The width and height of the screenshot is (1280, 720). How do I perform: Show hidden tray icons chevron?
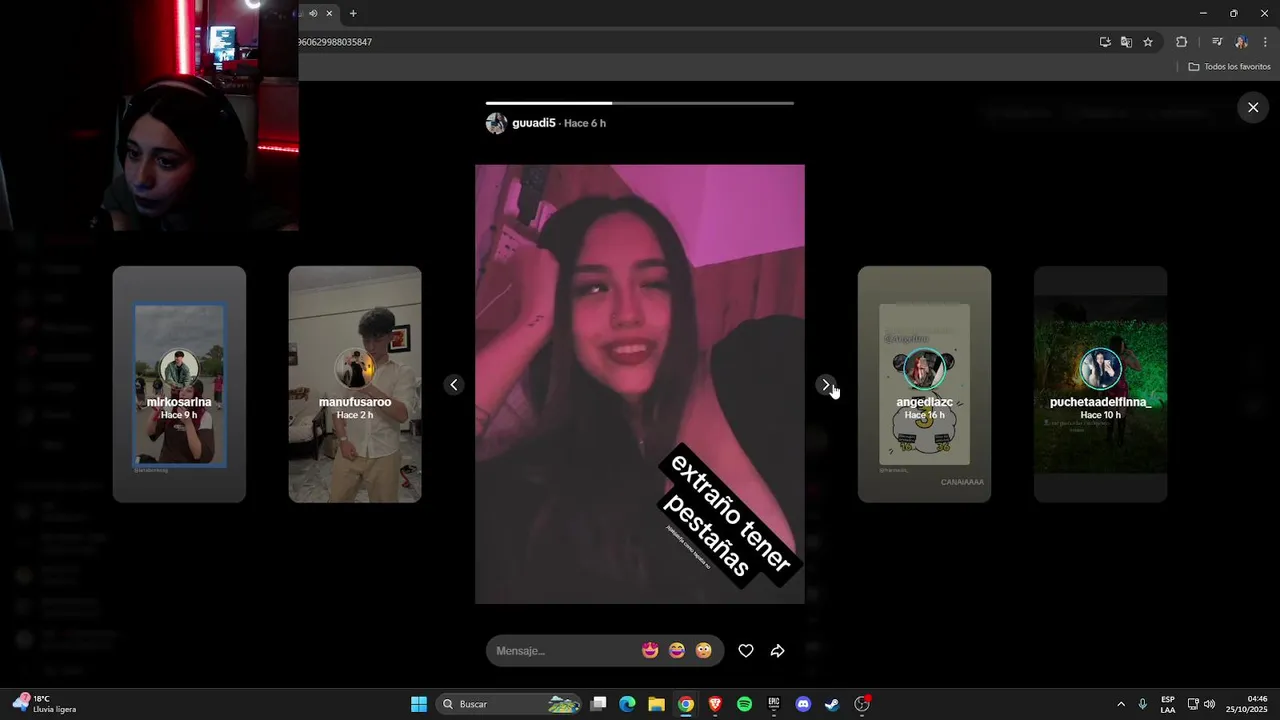click(x=1120, y=704)
